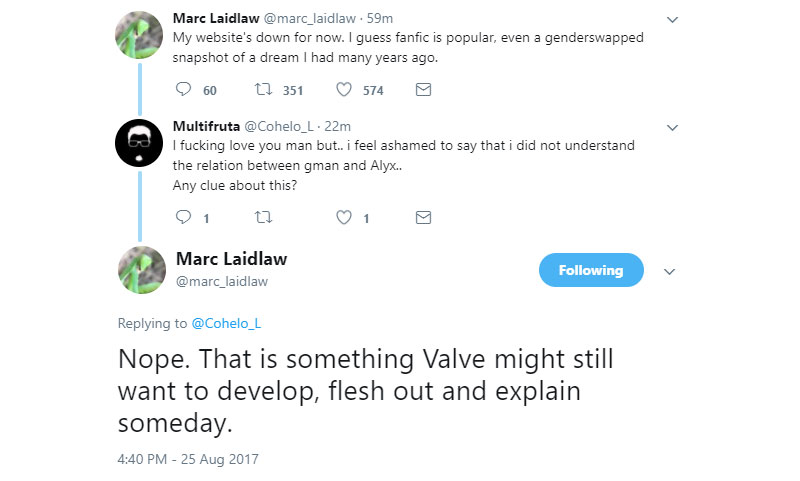Reply to Marc Laidlaw's website-down tweet
The image size is (800, 481).
pyautogui.click(x=183, y=90)
